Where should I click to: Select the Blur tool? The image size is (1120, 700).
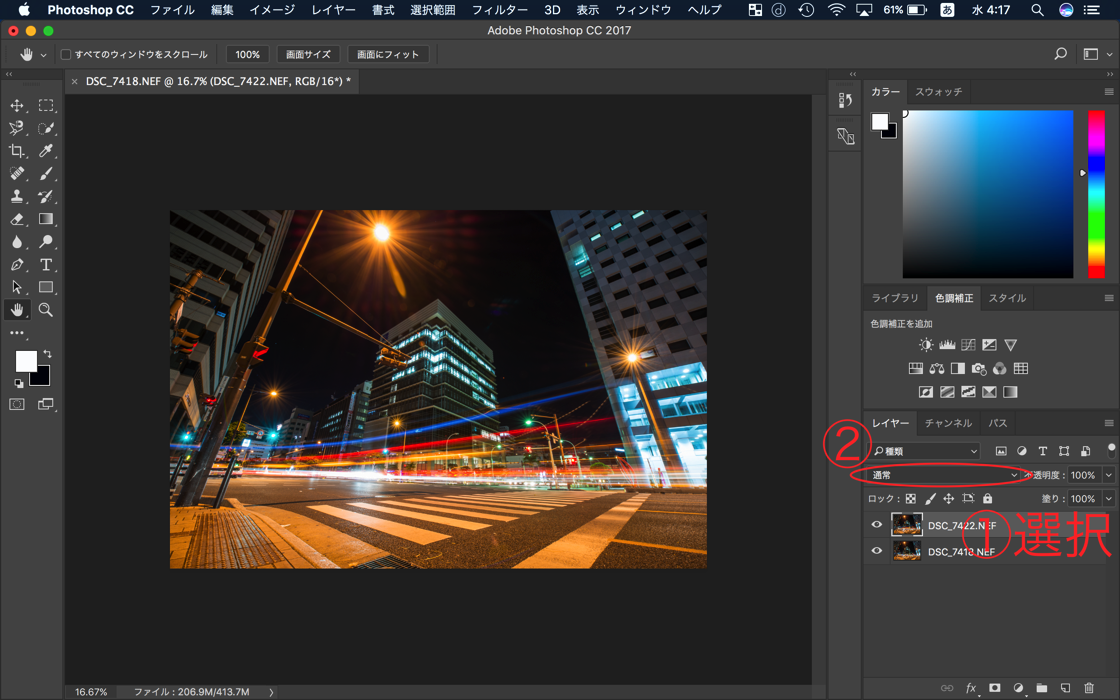[x=16, y=242]
